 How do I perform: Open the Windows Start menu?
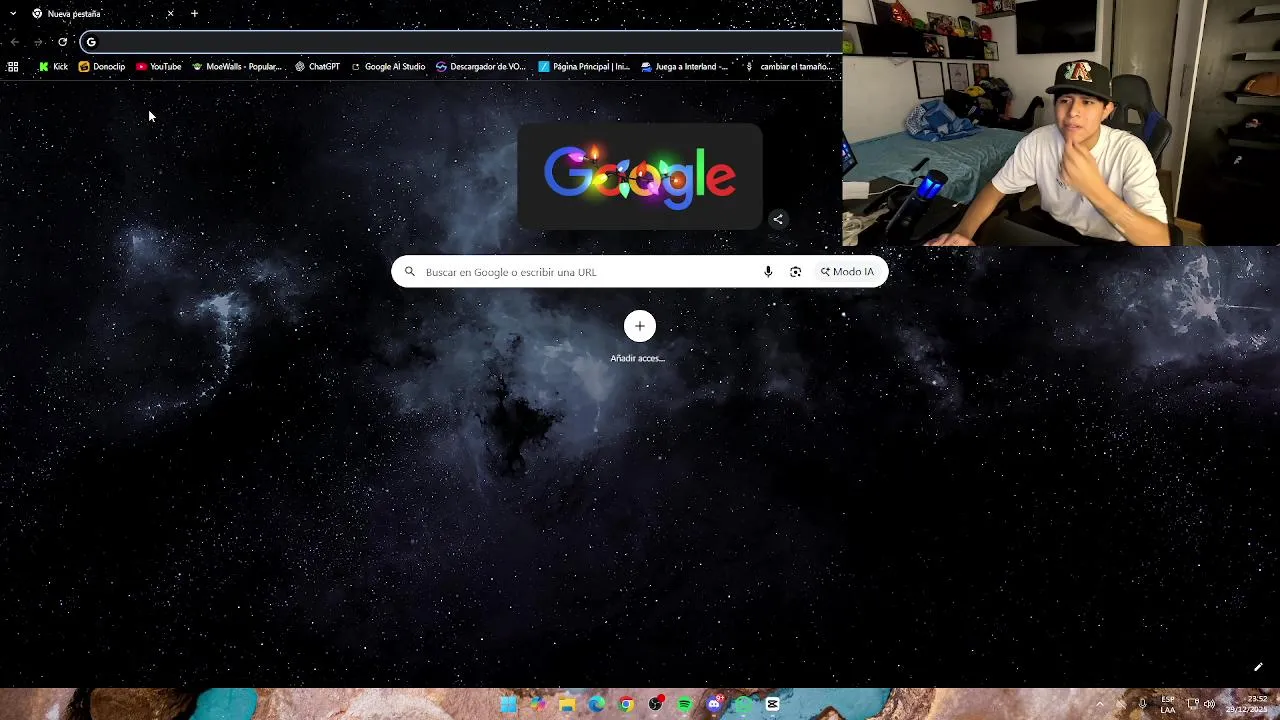point(508,704)
